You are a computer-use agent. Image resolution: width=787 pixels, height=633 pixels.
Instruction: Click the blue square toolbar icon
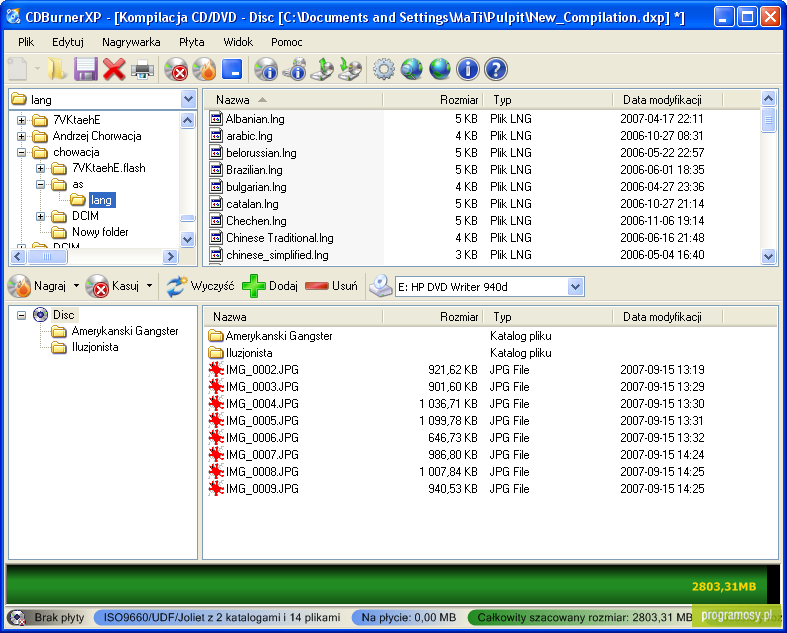(x=232, y=69)
